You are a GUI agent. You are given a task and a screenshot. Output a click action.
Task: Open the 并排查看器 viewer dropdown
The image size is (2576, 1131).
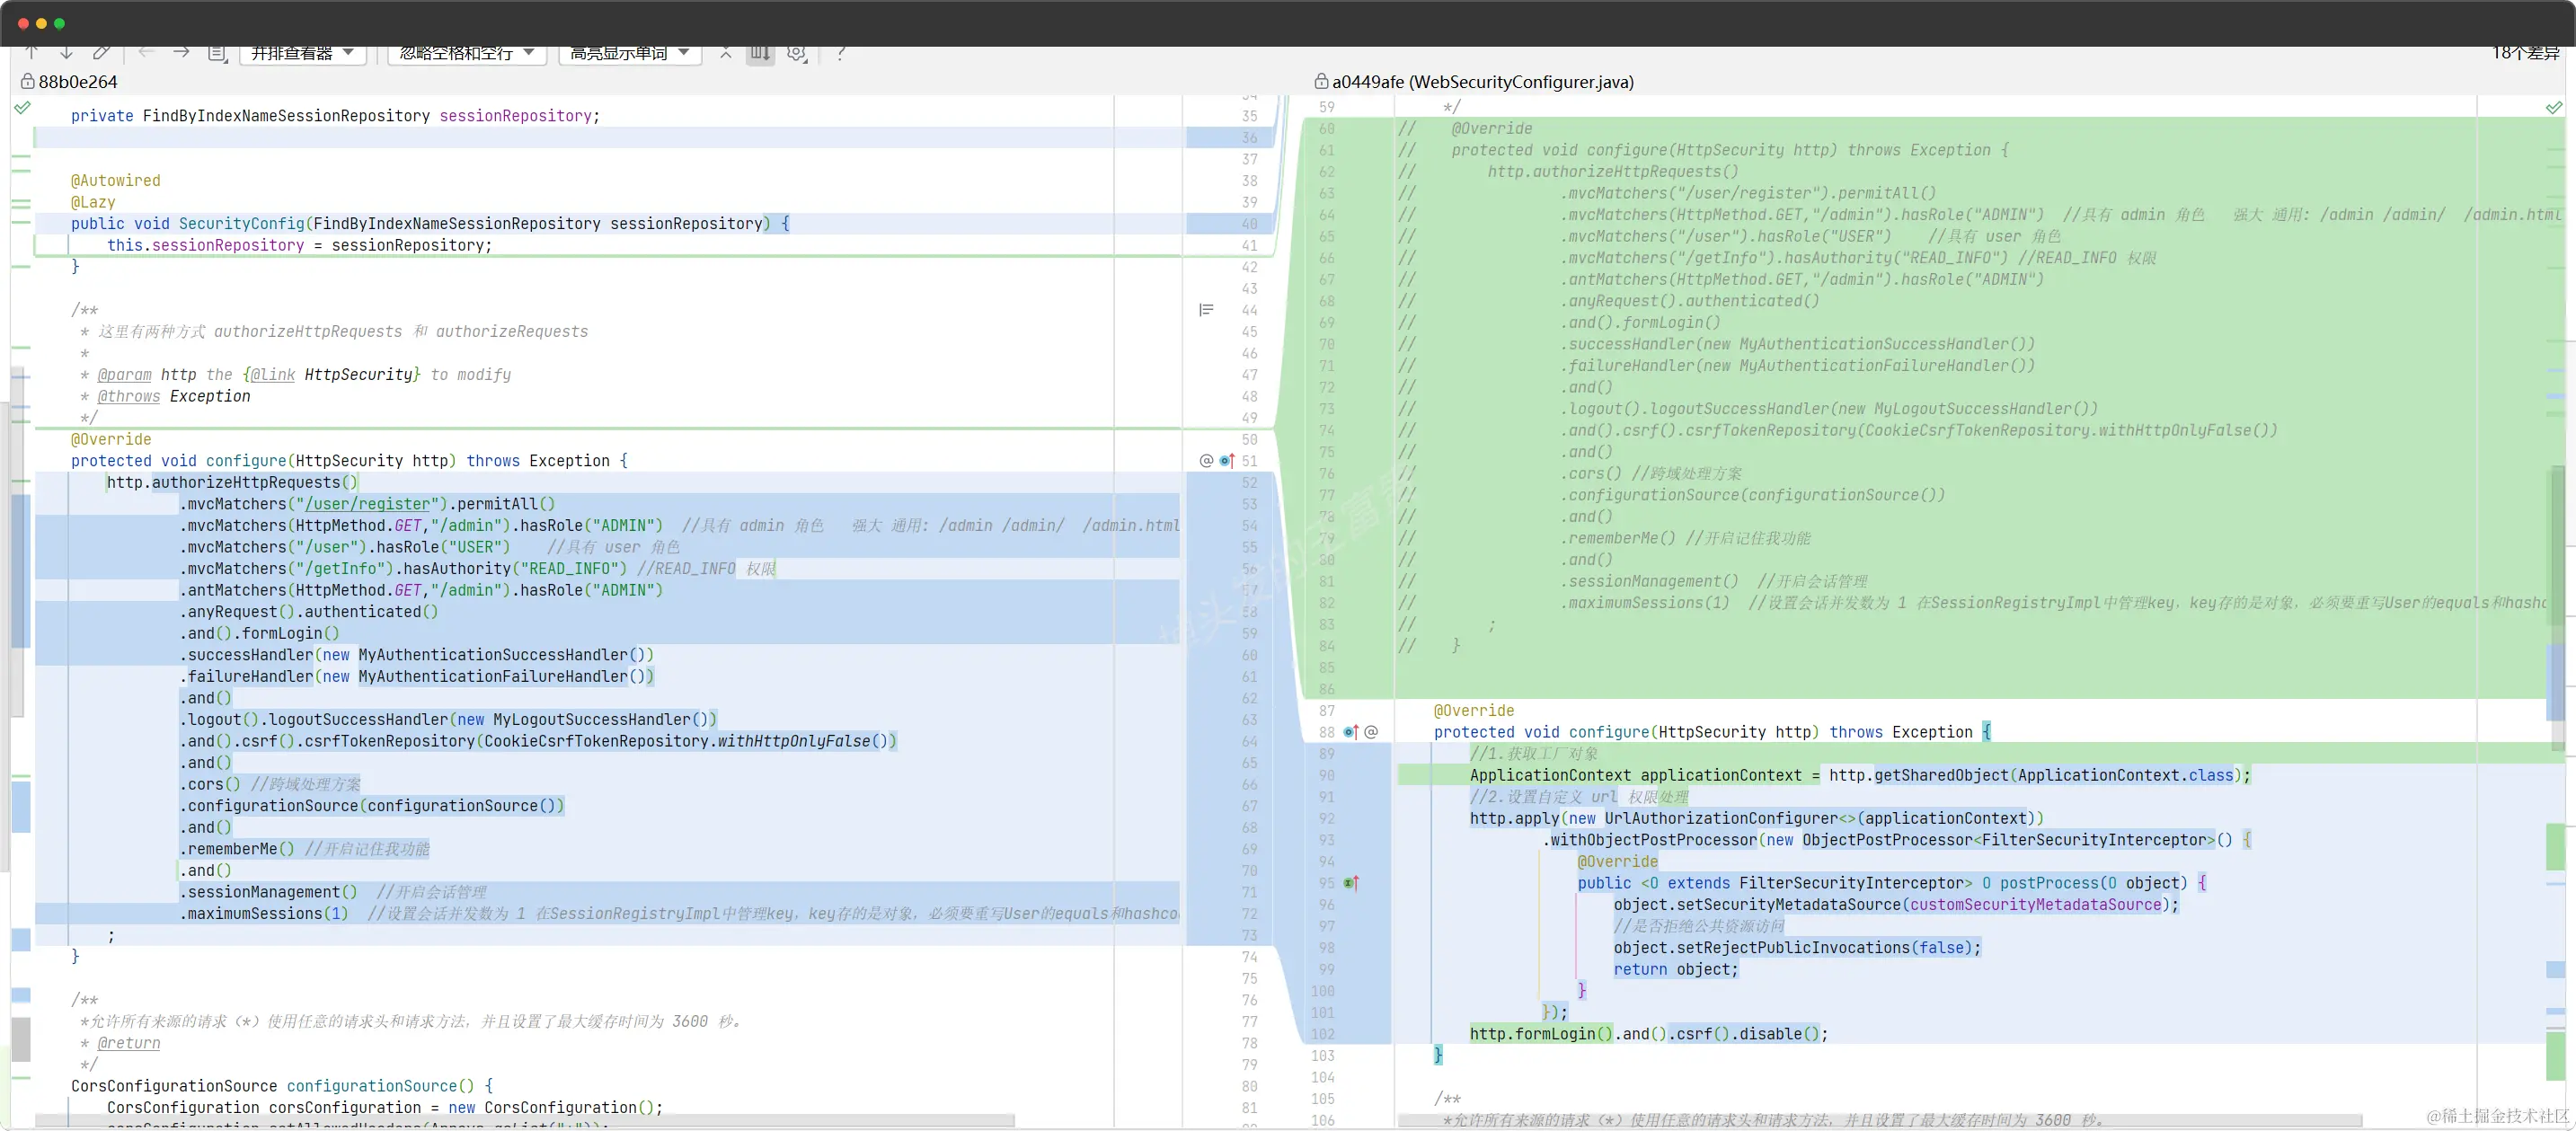(x=302, y=53)
